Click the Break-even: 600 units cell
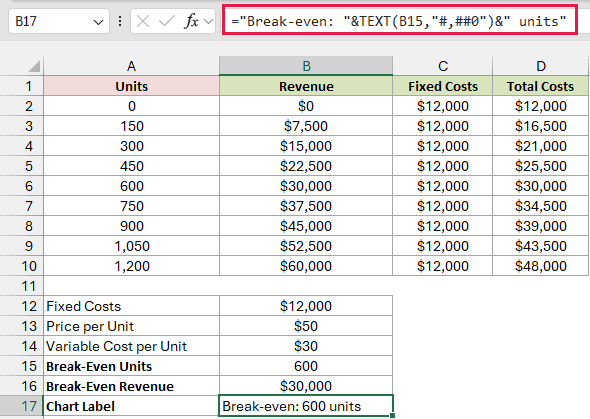This screenshot has height=419, width=590. point(306,405)
